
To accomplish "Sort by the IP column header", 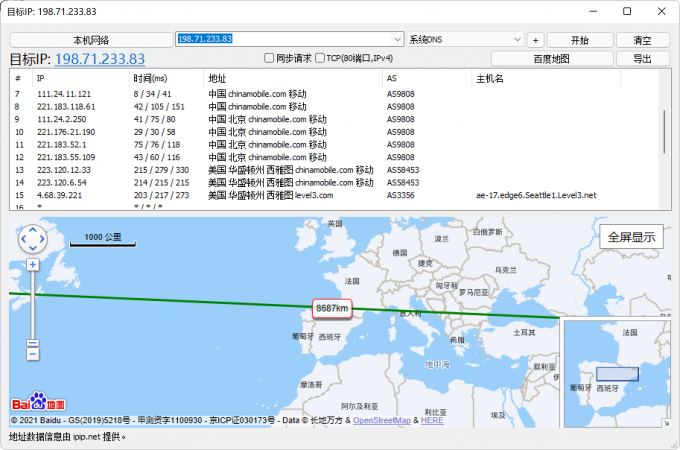I will click(x=81, y=78).
